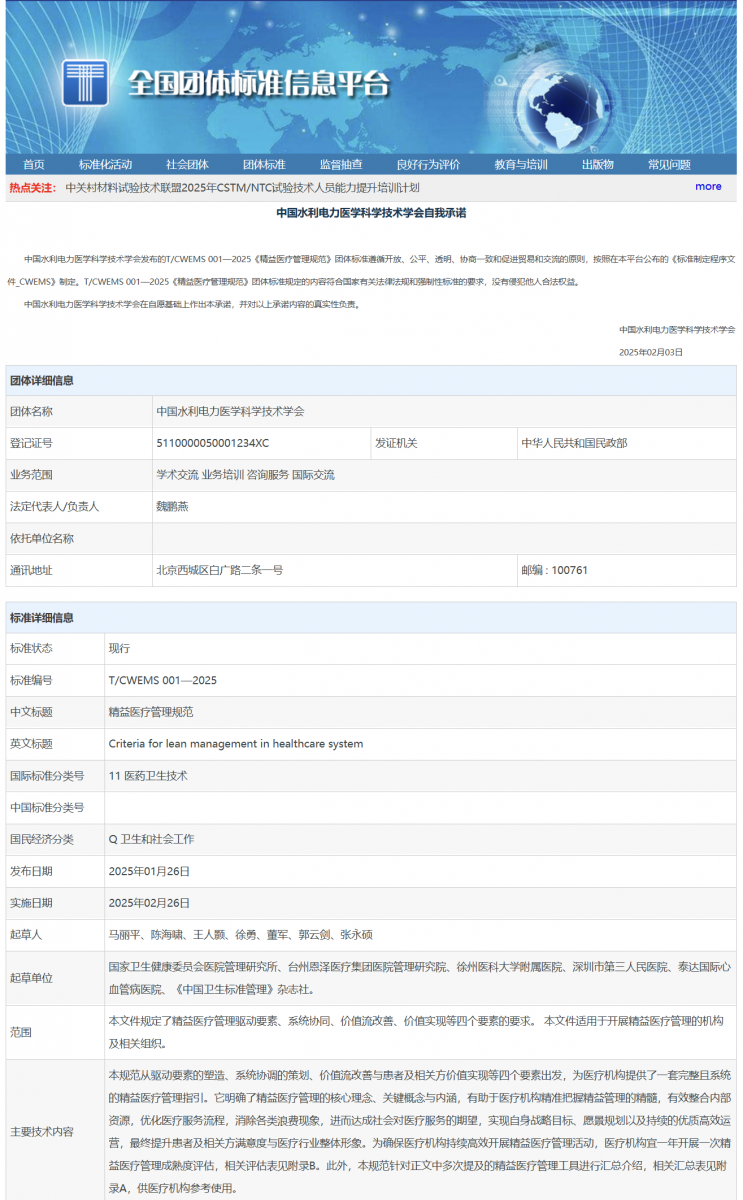Click the 团体名称 value 中国水利电力医学科学技术学会

click(x=230, y=411)
